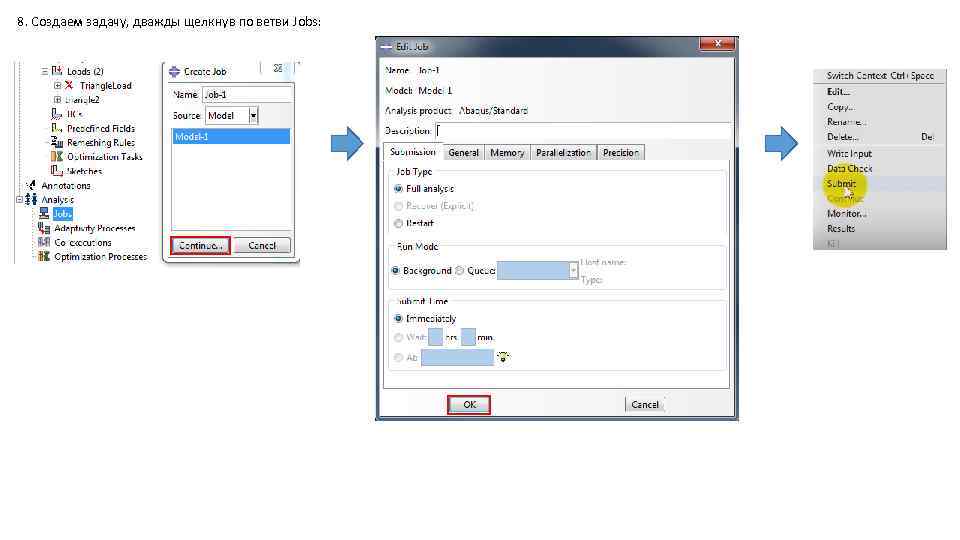
Task: Click the lightbulb tip icon beside At field
Action: [x=503, y=357]
